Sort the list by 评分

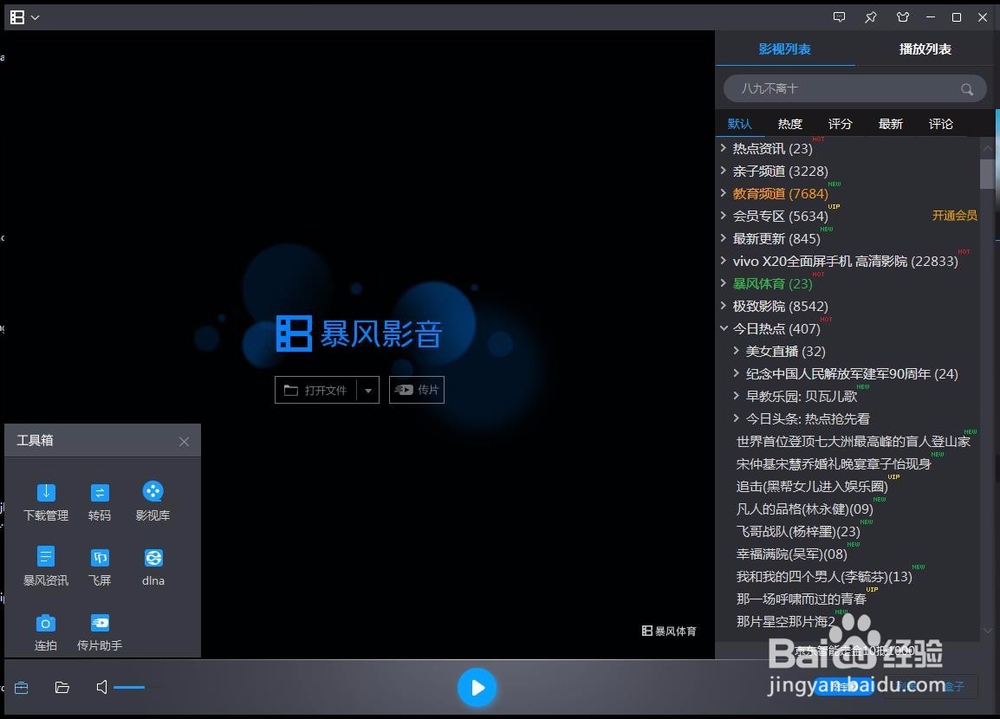(x=840, y=124)
